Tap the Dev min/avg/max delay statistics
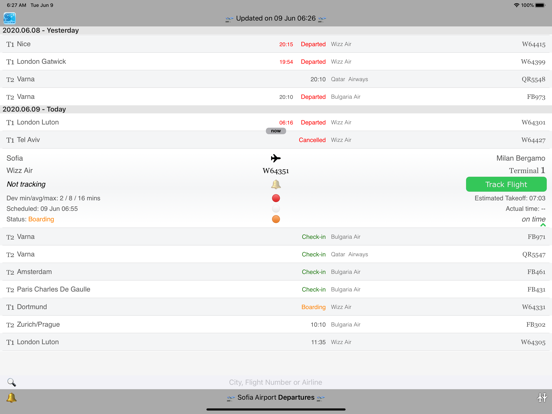The width and height of the screenshot is (552, 414). tap(53, 198)
